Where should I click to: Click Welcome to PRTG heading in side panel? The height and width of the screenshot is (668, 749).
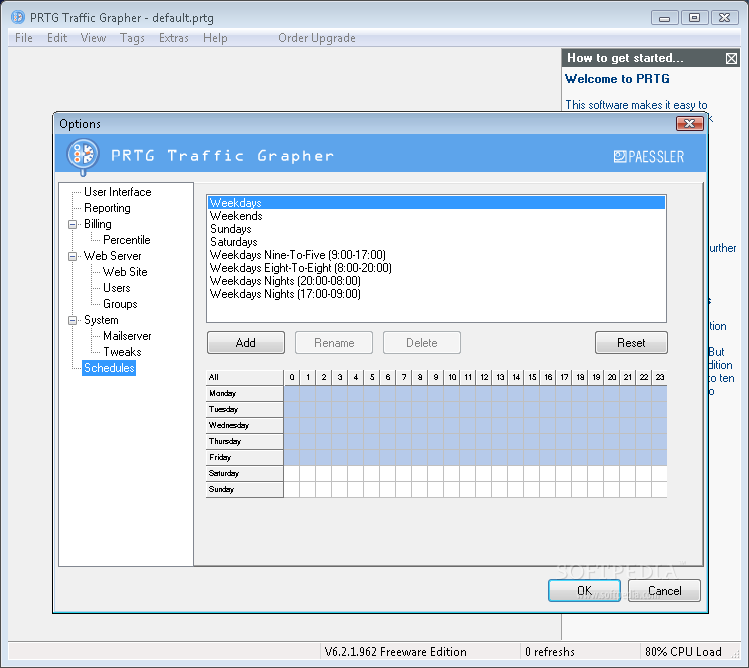coord(617,79)
